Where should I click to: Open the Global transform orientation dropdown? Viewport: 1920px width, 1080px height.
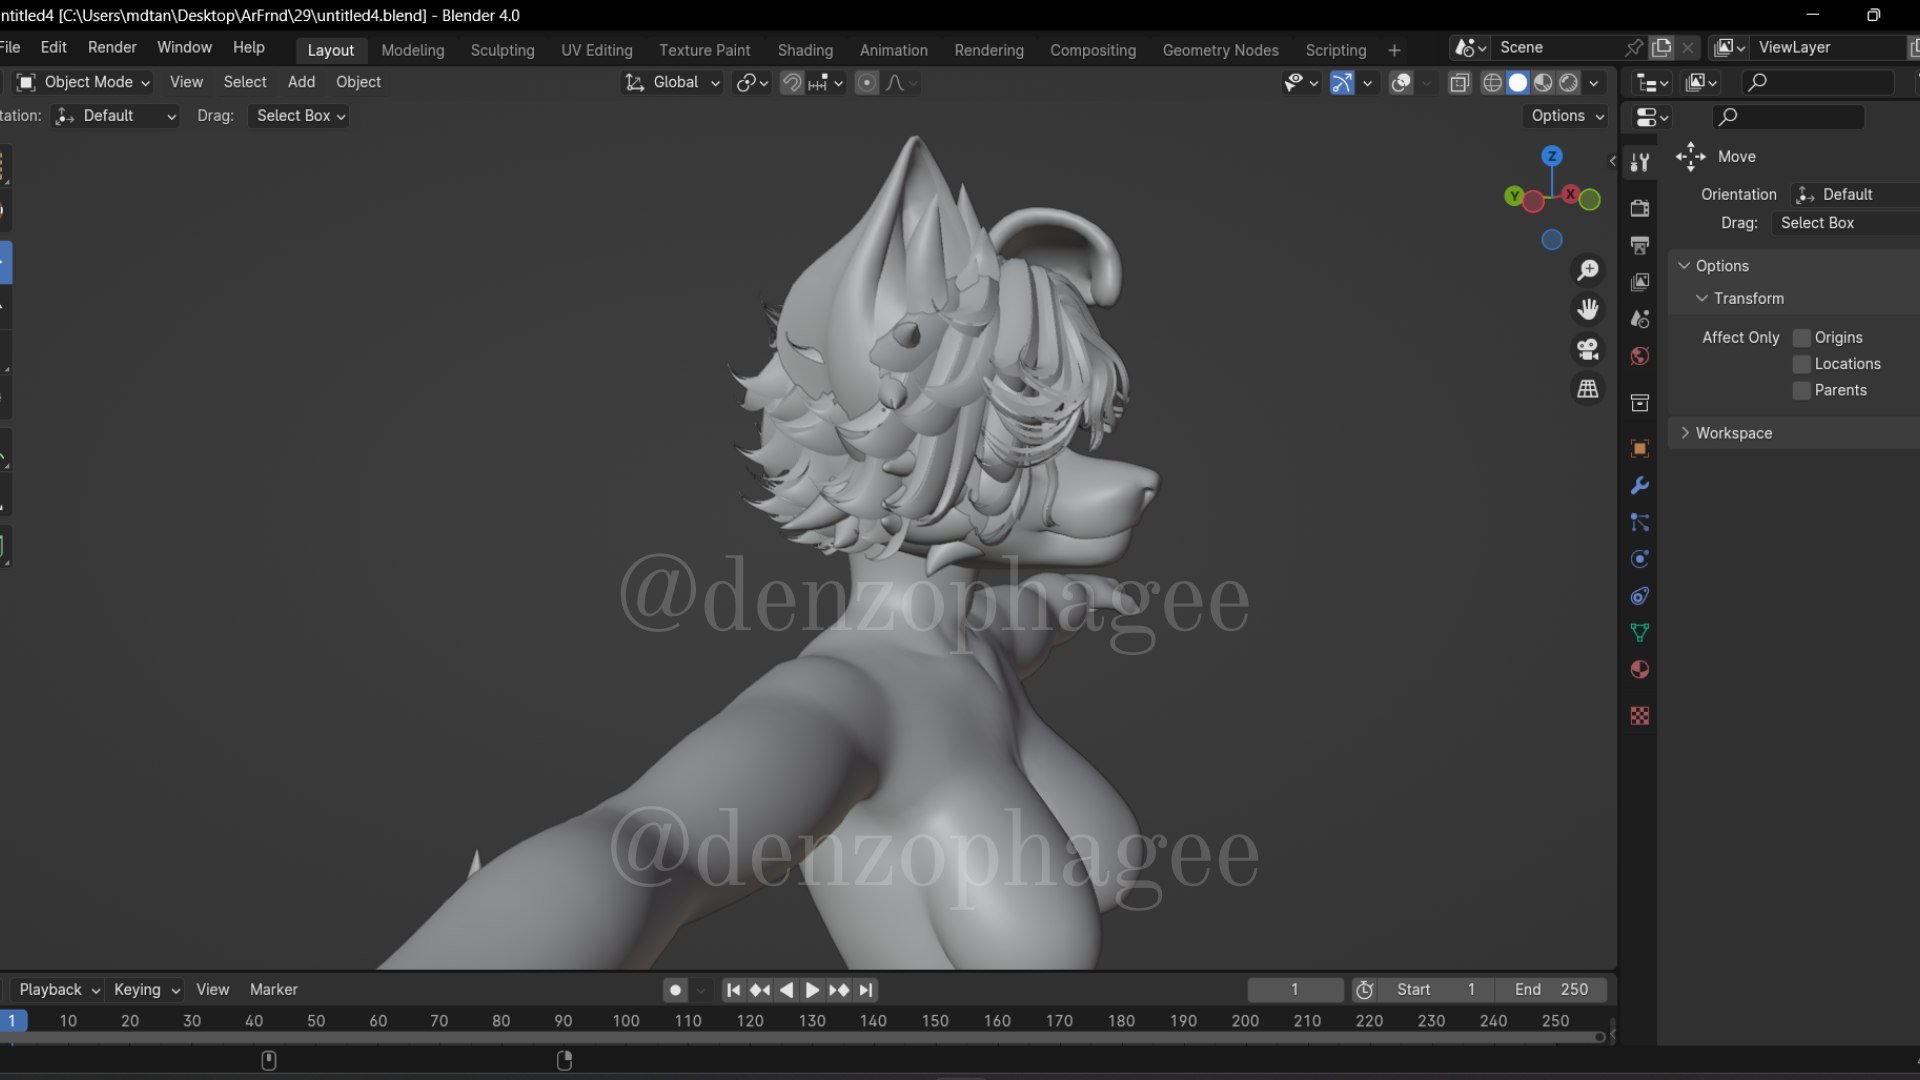pyautogui.click(x=673, y=82)
